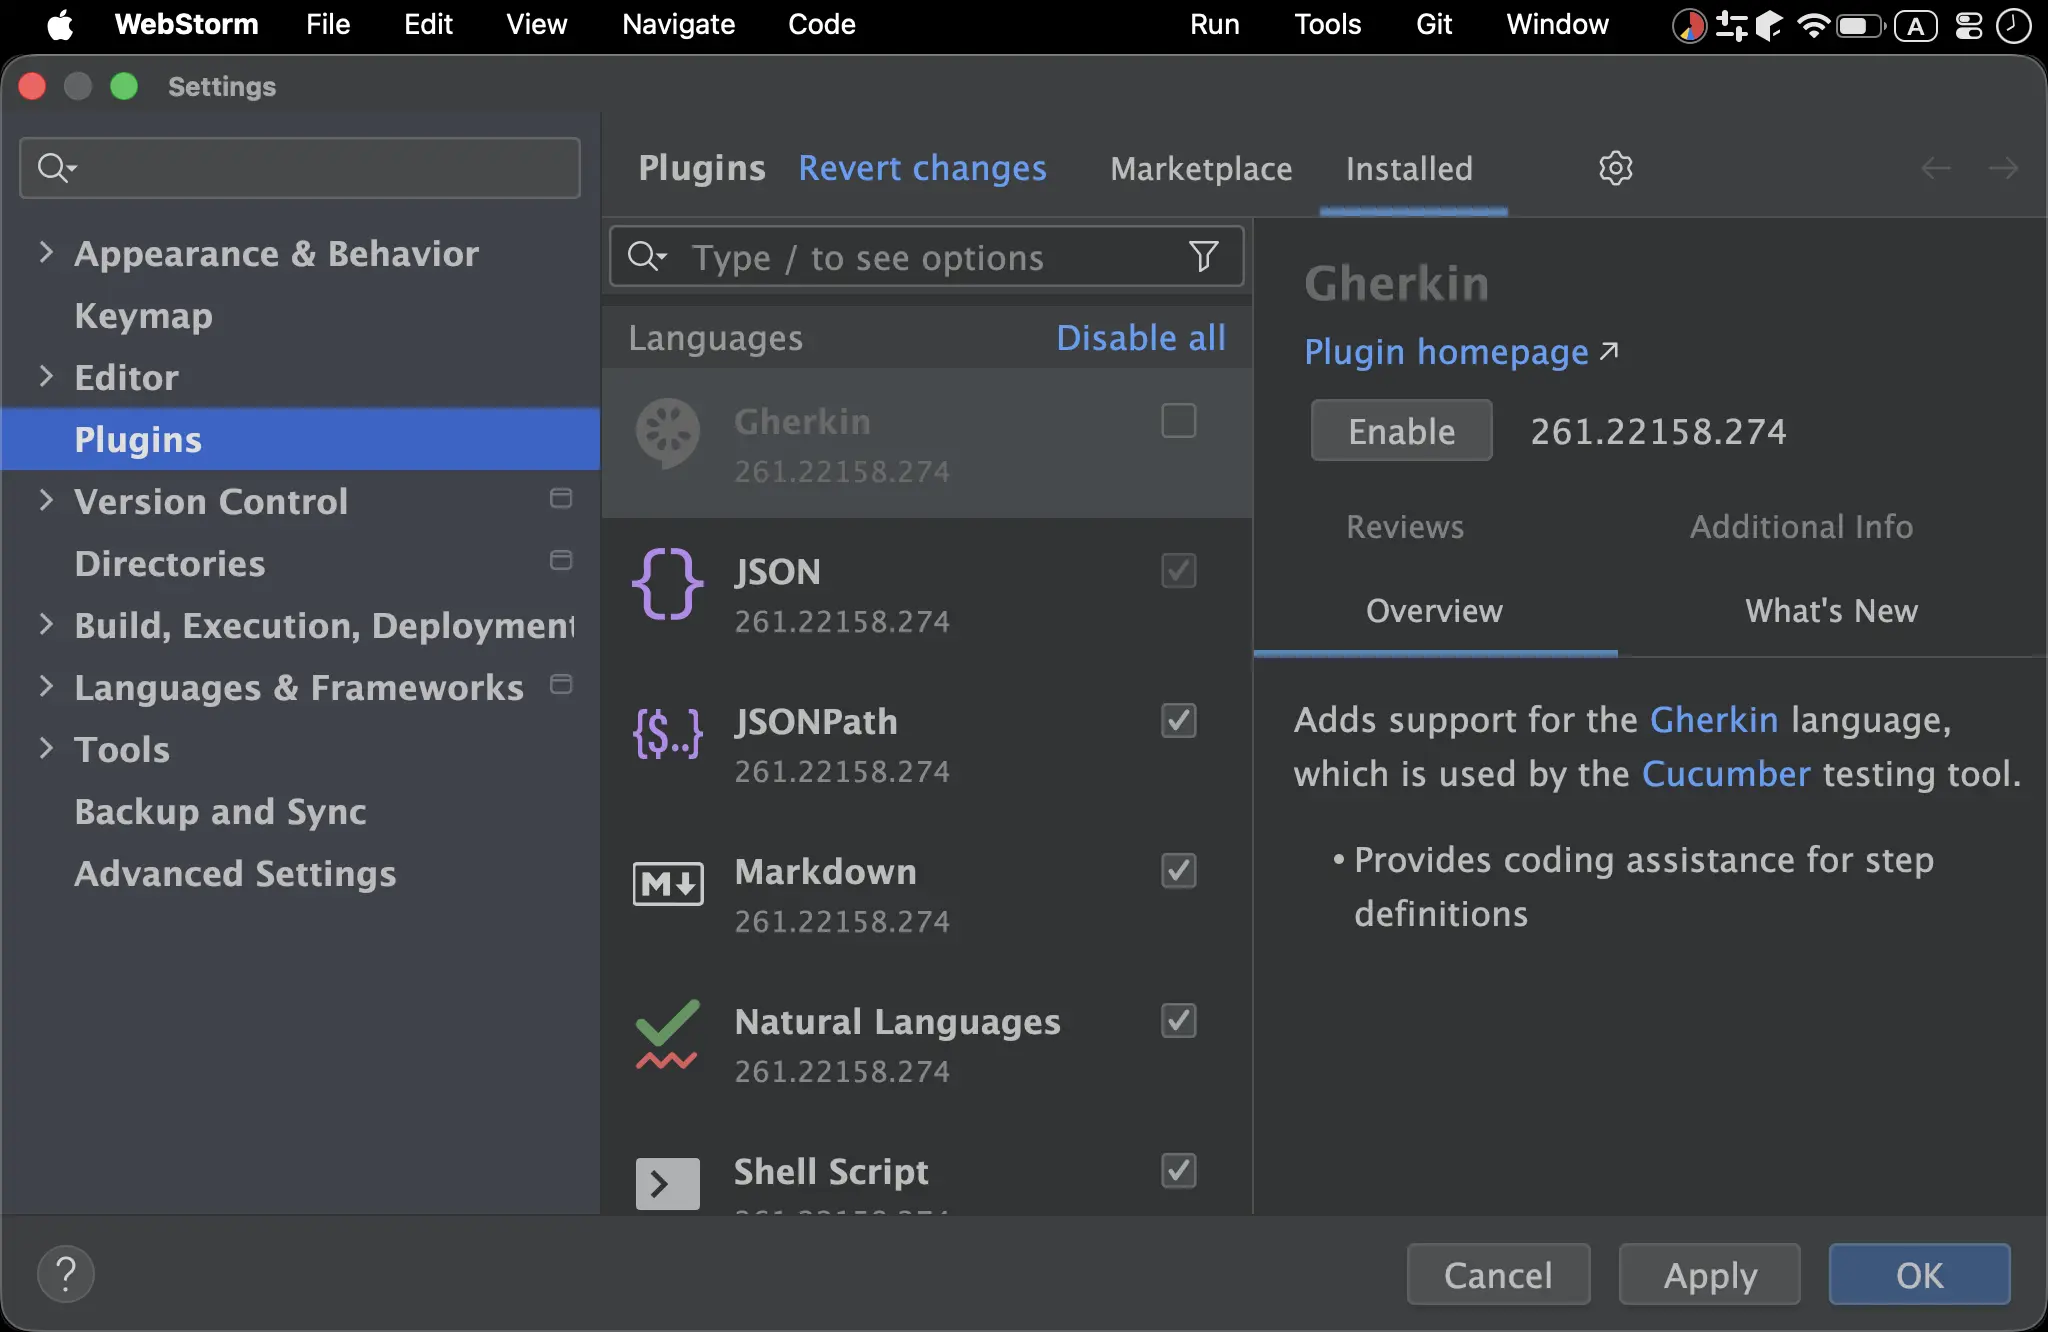Viewport: 2048px width, 1332px height.
Task: Open the Wi-Fi status menu
Action: [1812, 25]
